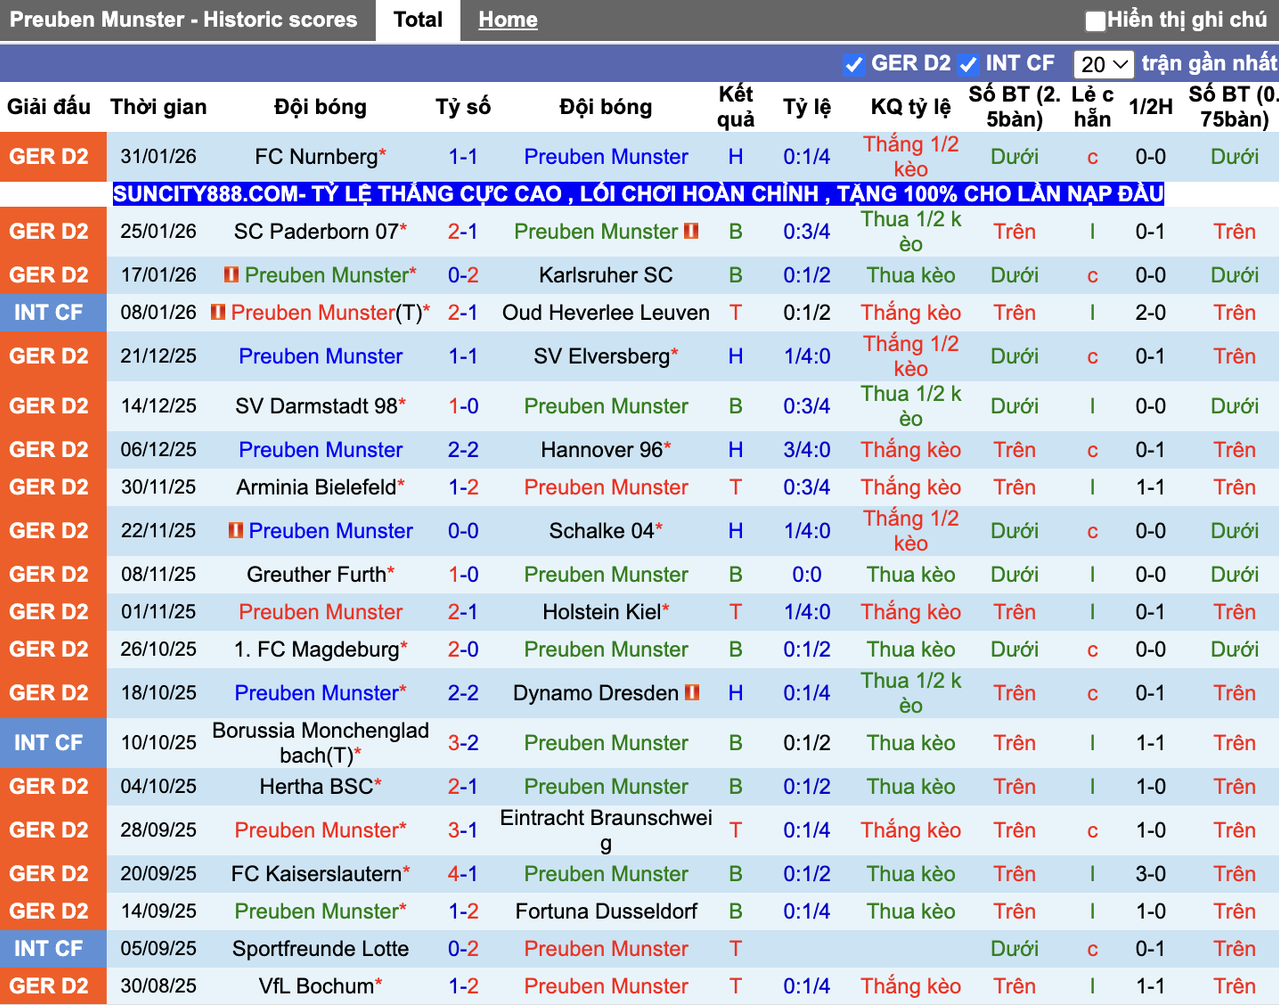Open 1. FC Magdeburg team page
Image resolution: width=1279 pixels, height=1005 pixels.
(x=316, y=650)
